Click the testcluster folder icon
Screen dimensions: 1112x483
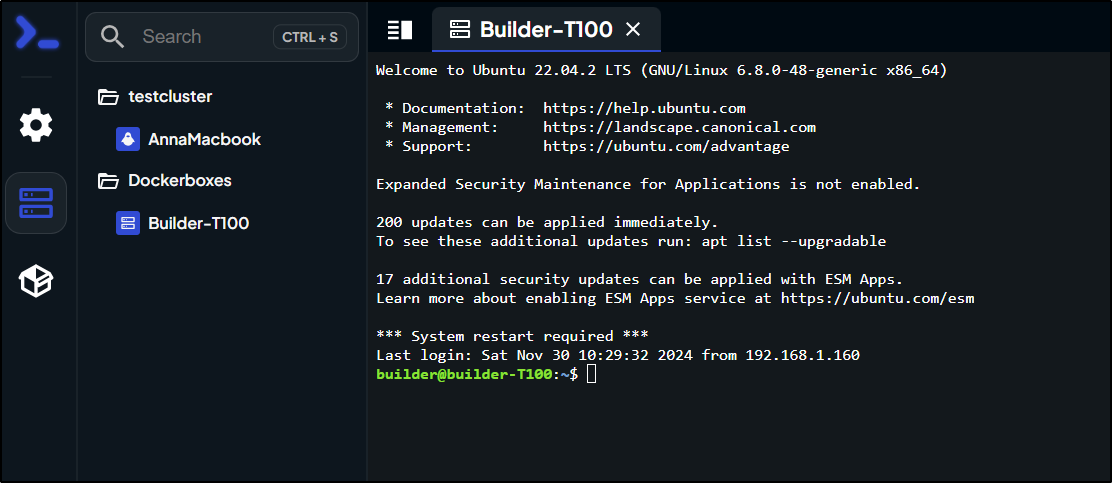click(x=108, y=96)
